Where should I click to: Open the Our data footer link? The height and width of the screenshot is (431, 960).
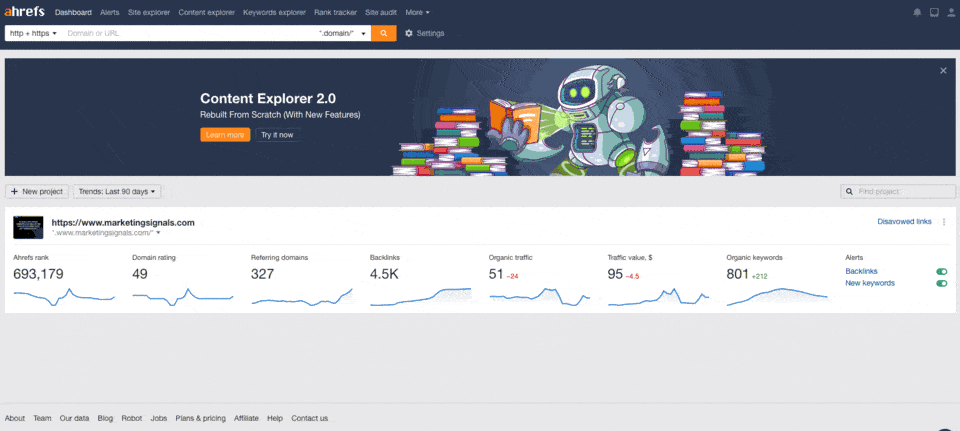[x=74, y=418]
